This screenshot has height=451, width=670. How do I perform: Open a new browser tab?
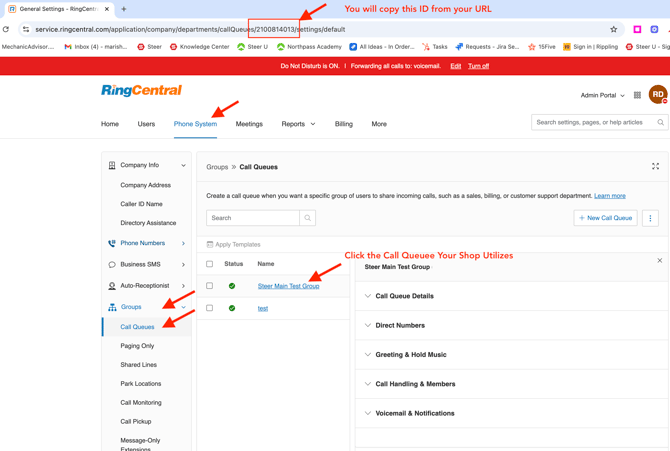click(124, 9)
